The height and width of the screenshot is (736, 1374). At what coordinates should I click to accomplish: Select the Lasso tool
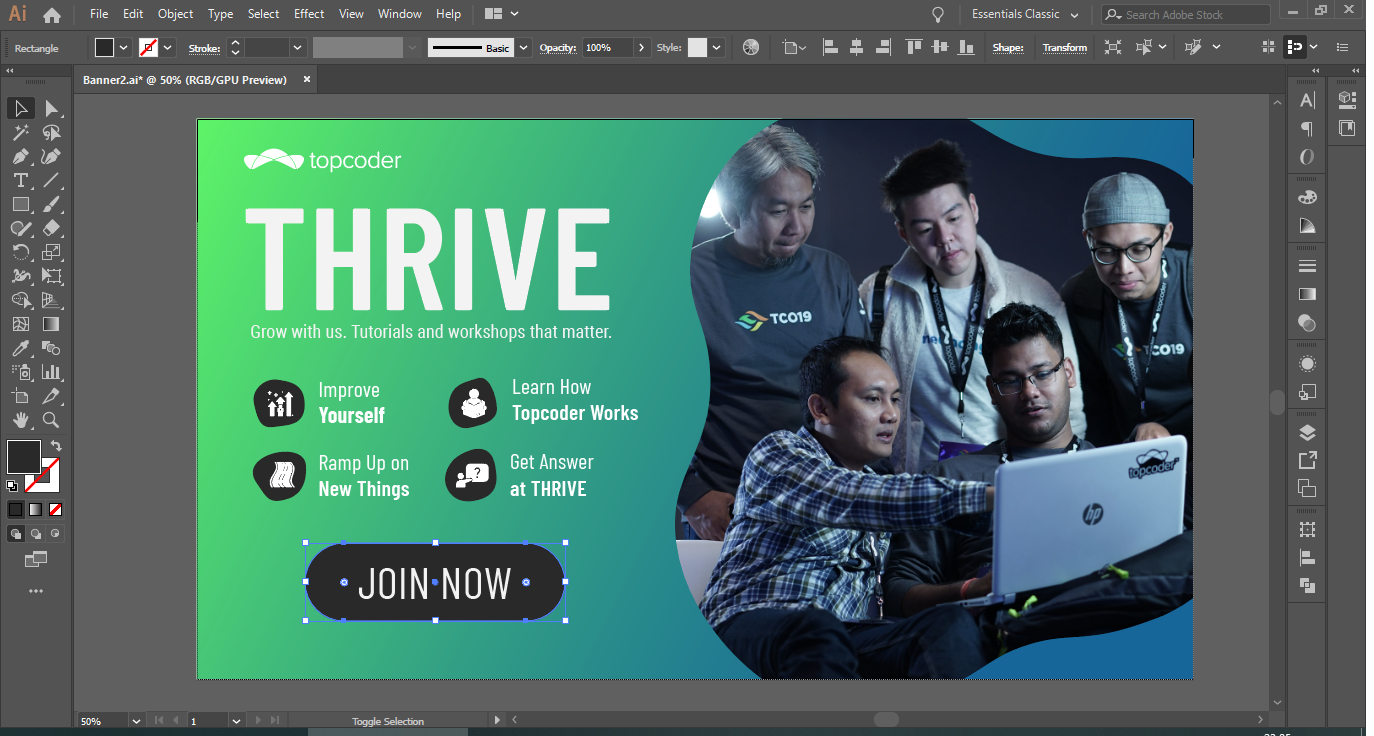tap(51, 132)
